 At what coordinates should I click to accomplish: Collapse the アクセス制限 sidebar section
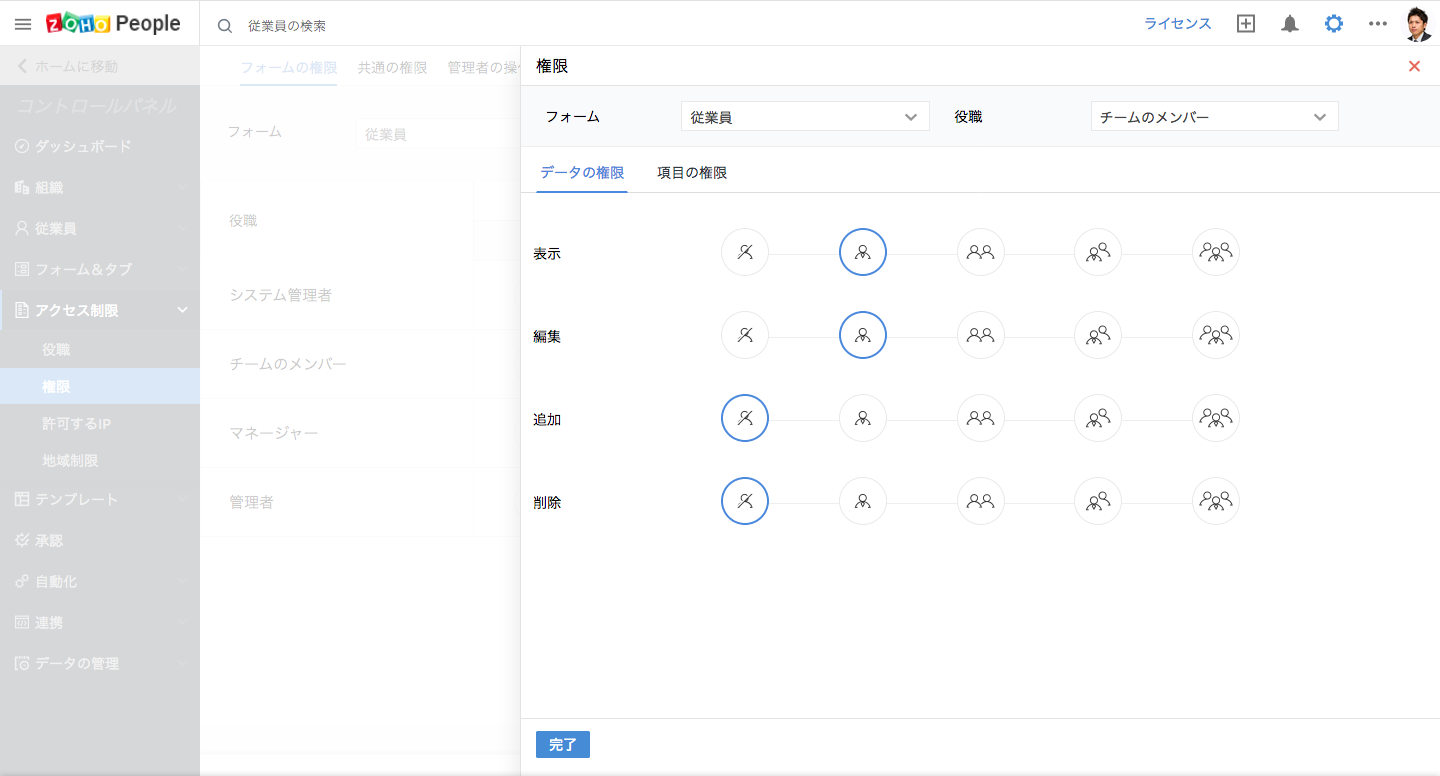tap(182, 310)
